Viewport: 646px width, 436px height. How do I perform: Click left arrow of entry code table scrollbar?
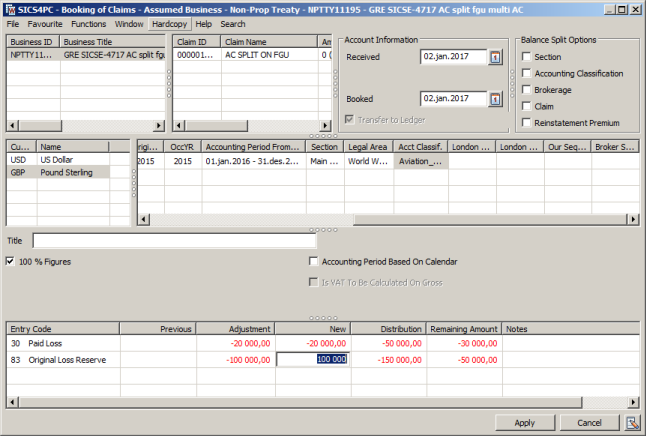[x=13, y=402]
